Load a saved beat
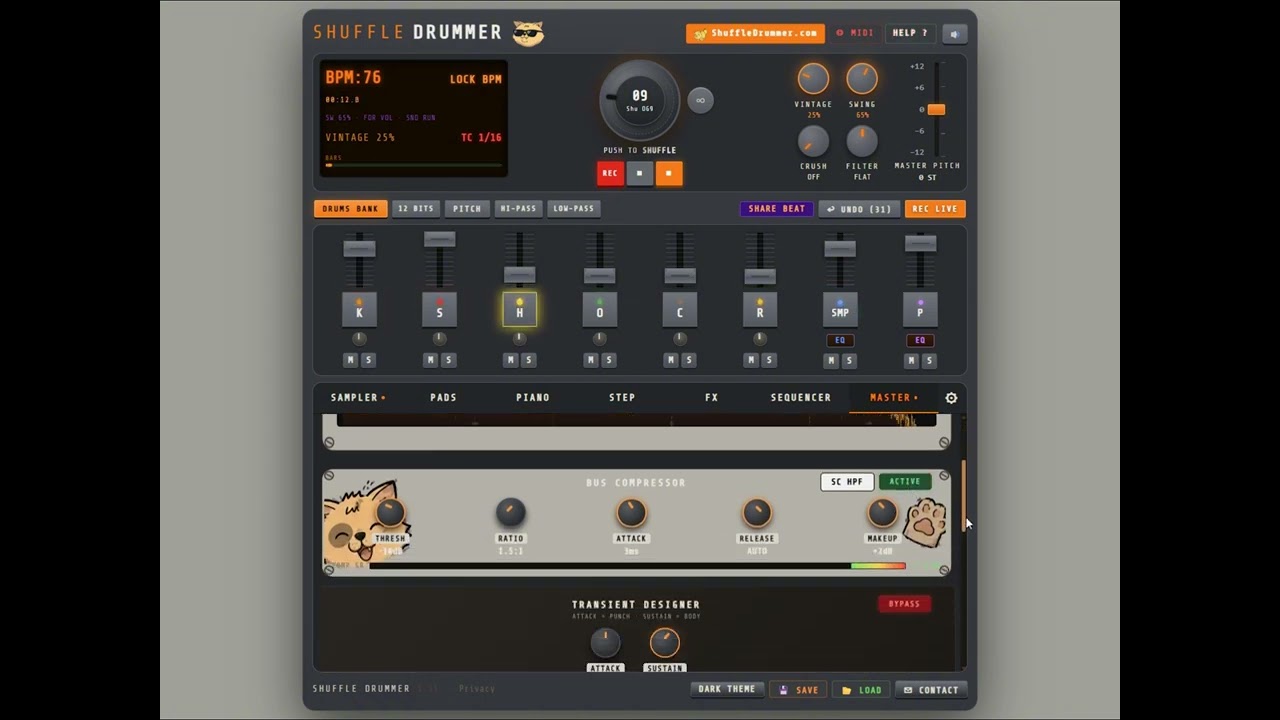1280x720 pixels. tap(861, 690)
